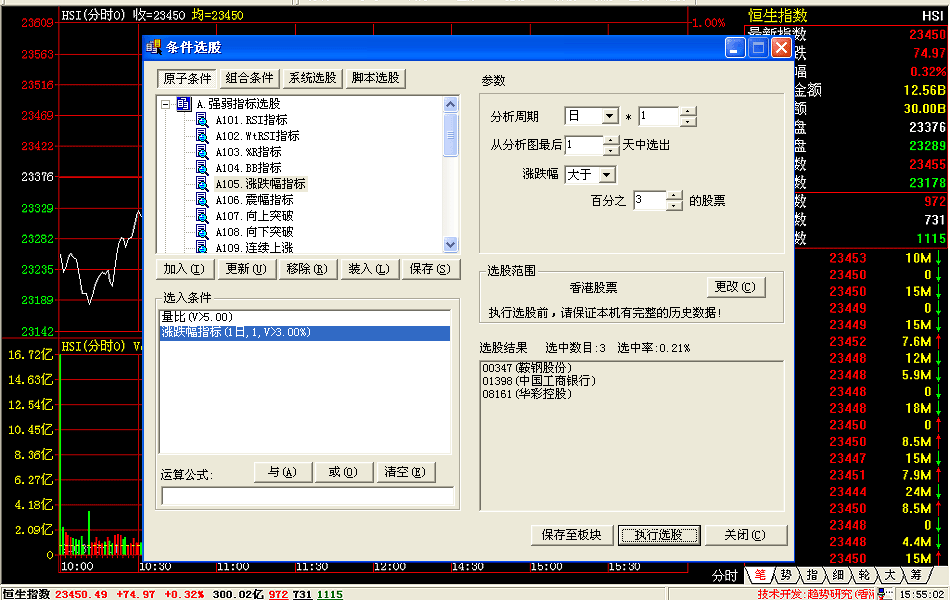Click the icon beside A102.WtRSI指标
950x600 pixels.
202,136
